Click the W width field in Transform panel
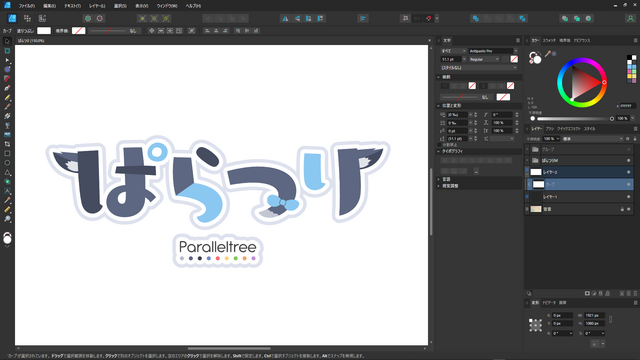The height and width of the screenshot is (360, 640). pyautogui.click(x=594, y=315)
